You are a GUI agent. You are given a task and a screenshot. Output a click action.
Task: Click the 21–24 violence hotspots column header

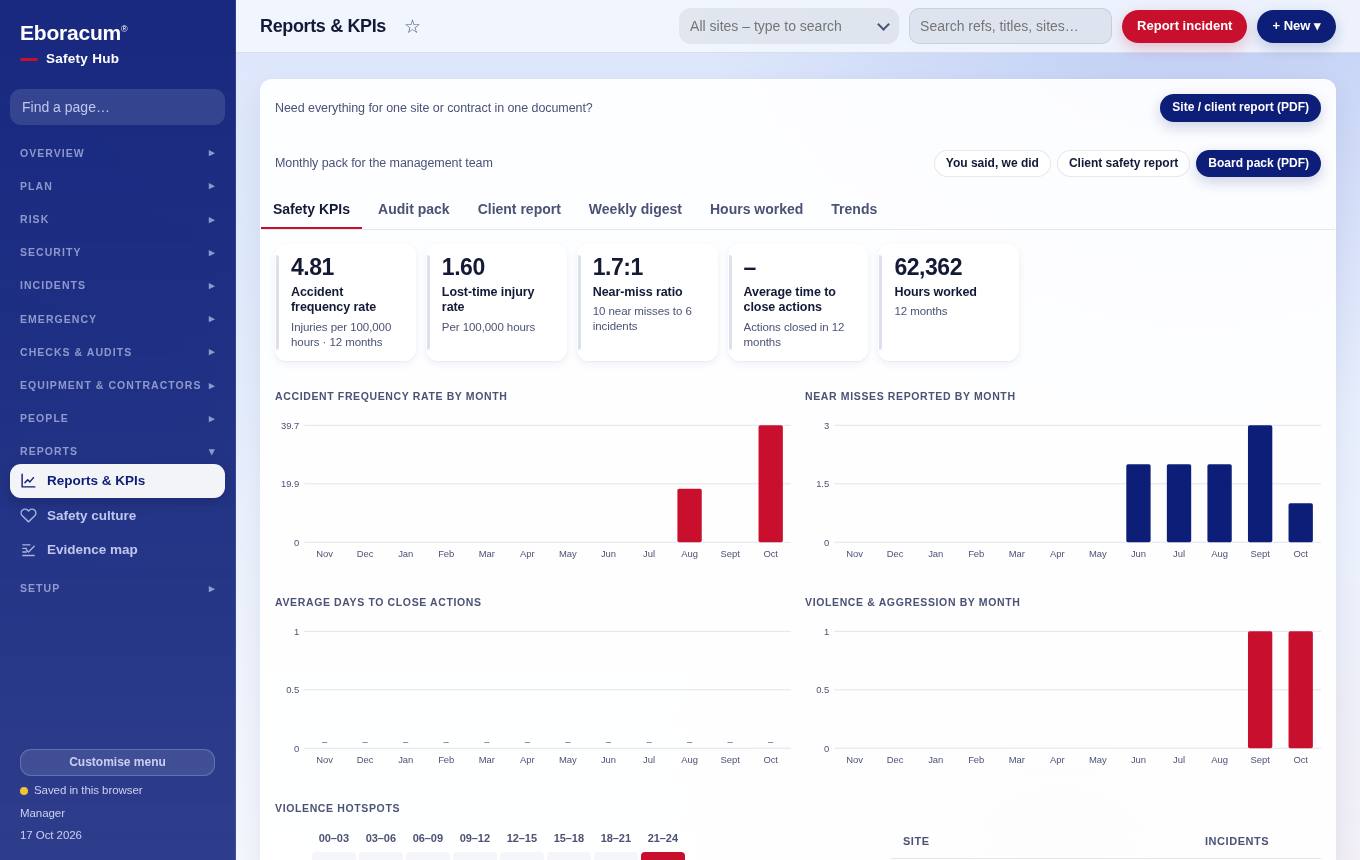pos(662,838)
